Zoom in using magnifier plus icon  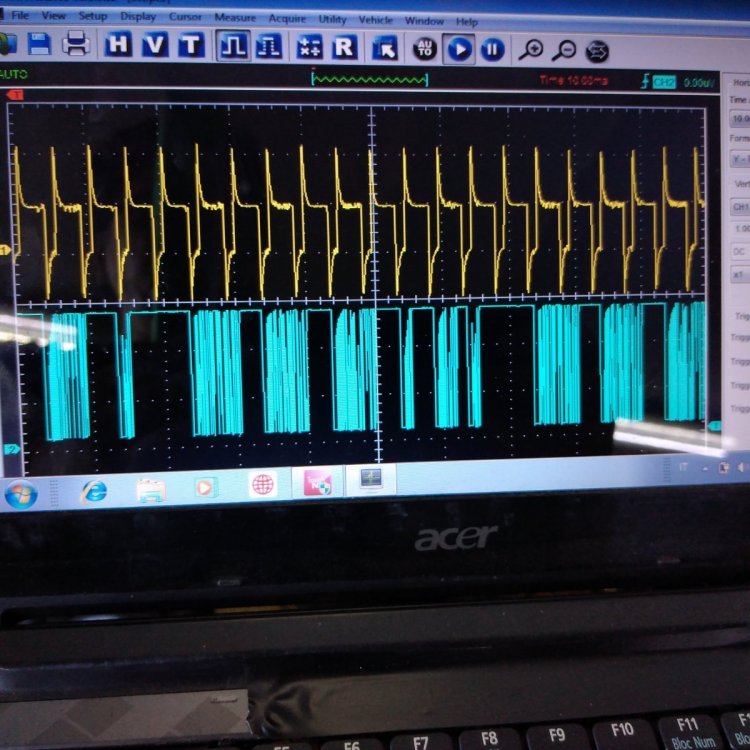[531, 49]
